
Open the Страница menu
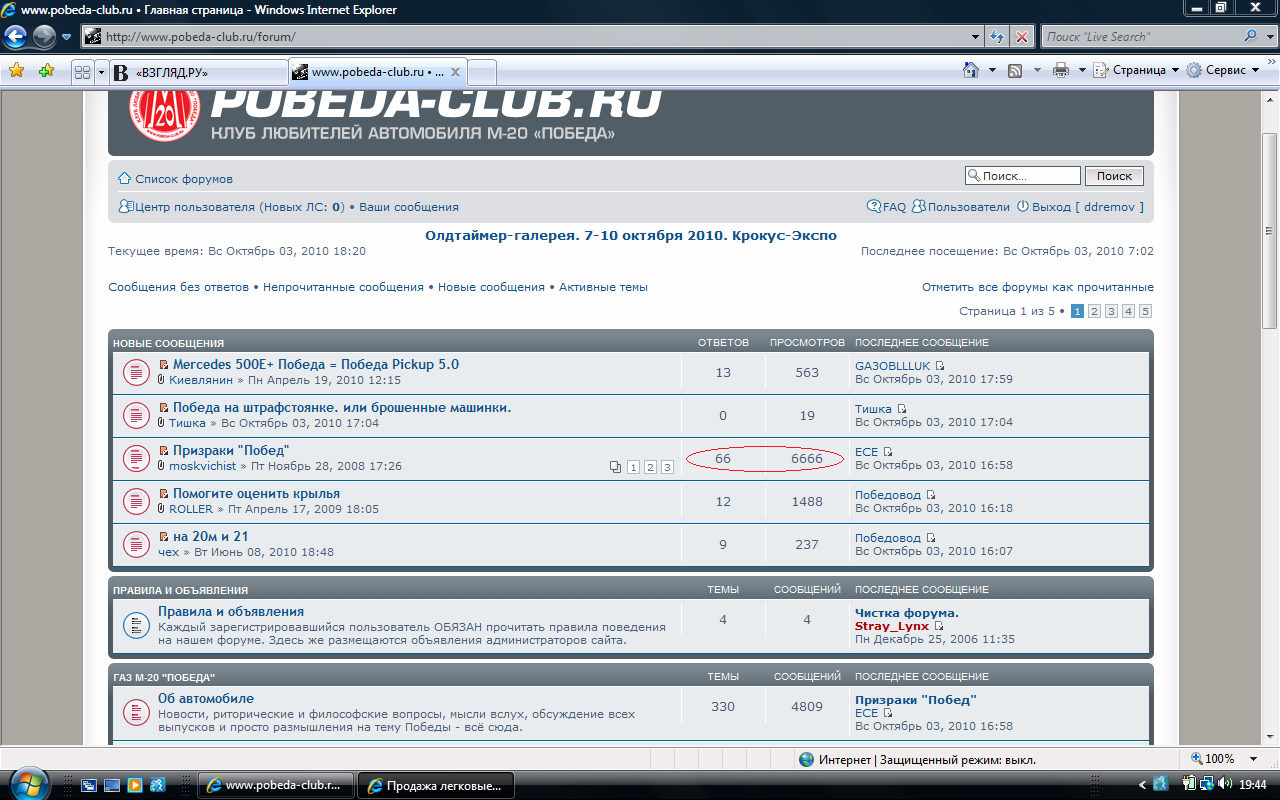(1136, 70)
